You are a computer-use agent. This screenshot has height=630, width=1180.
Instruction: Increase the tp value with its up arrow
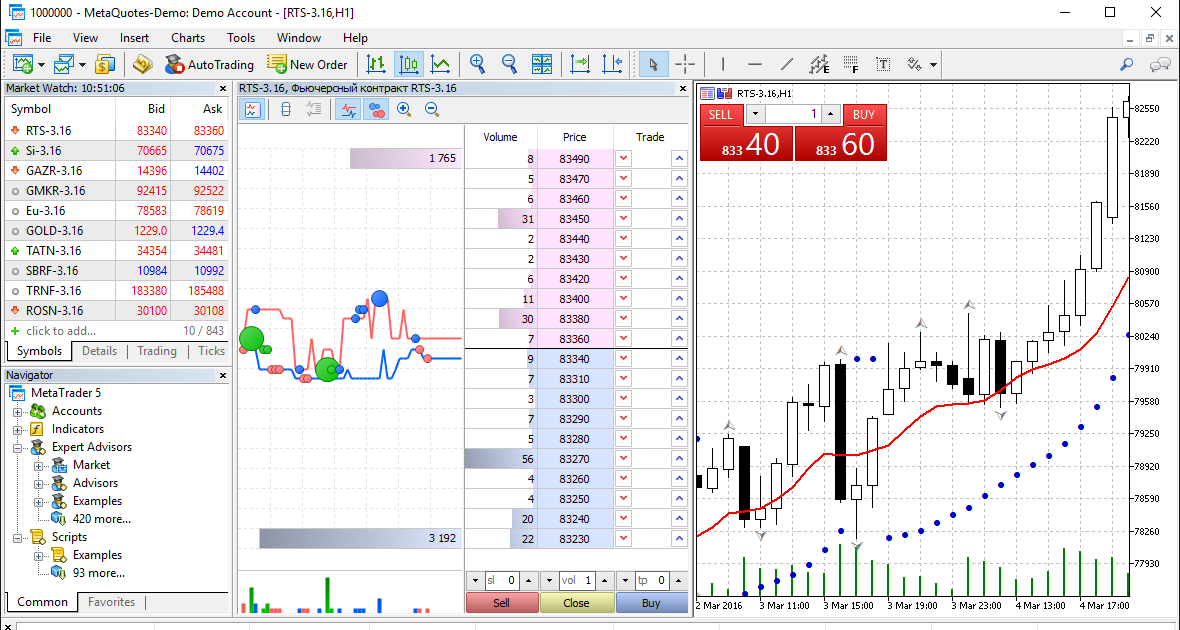coord(680,580)
